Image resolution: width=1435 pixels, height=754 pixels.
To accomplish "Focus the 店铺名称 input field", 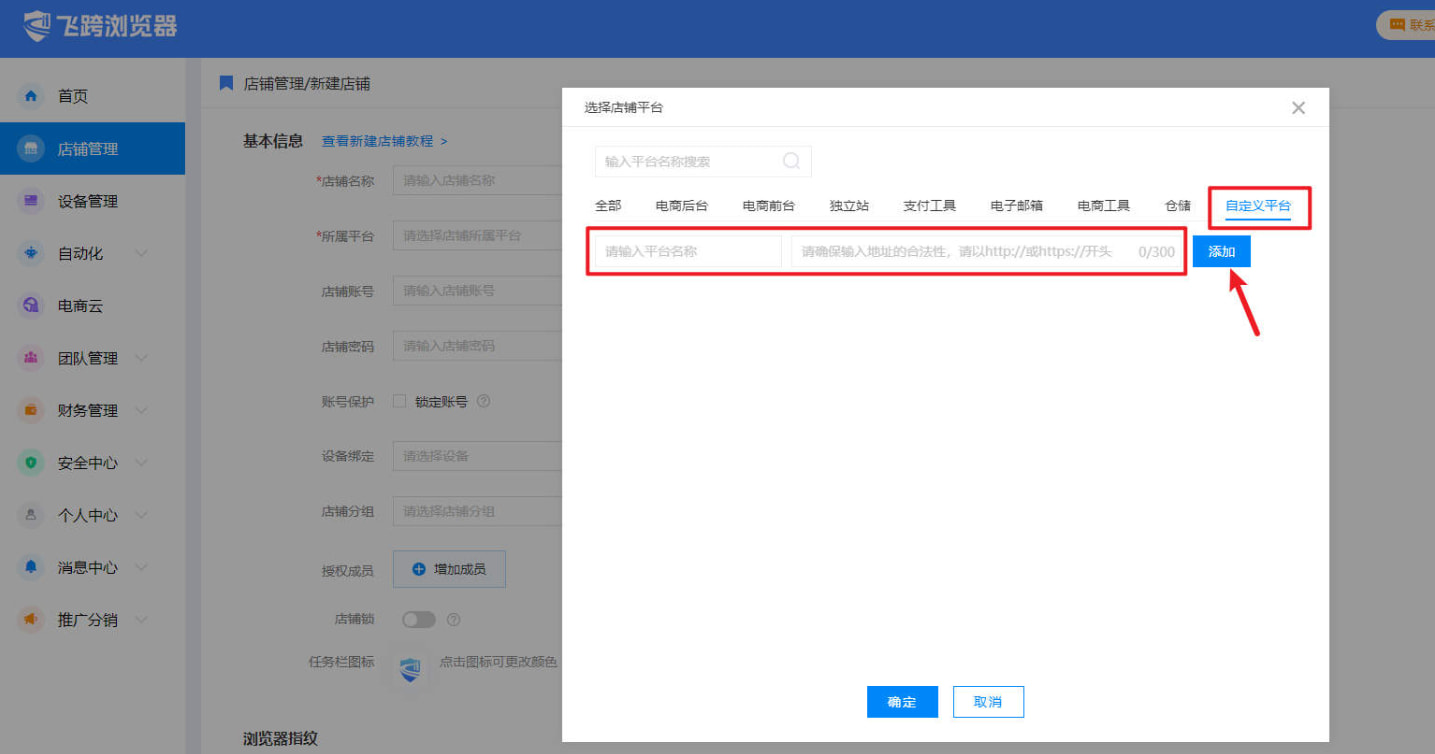I will click(x=477, y=181).
